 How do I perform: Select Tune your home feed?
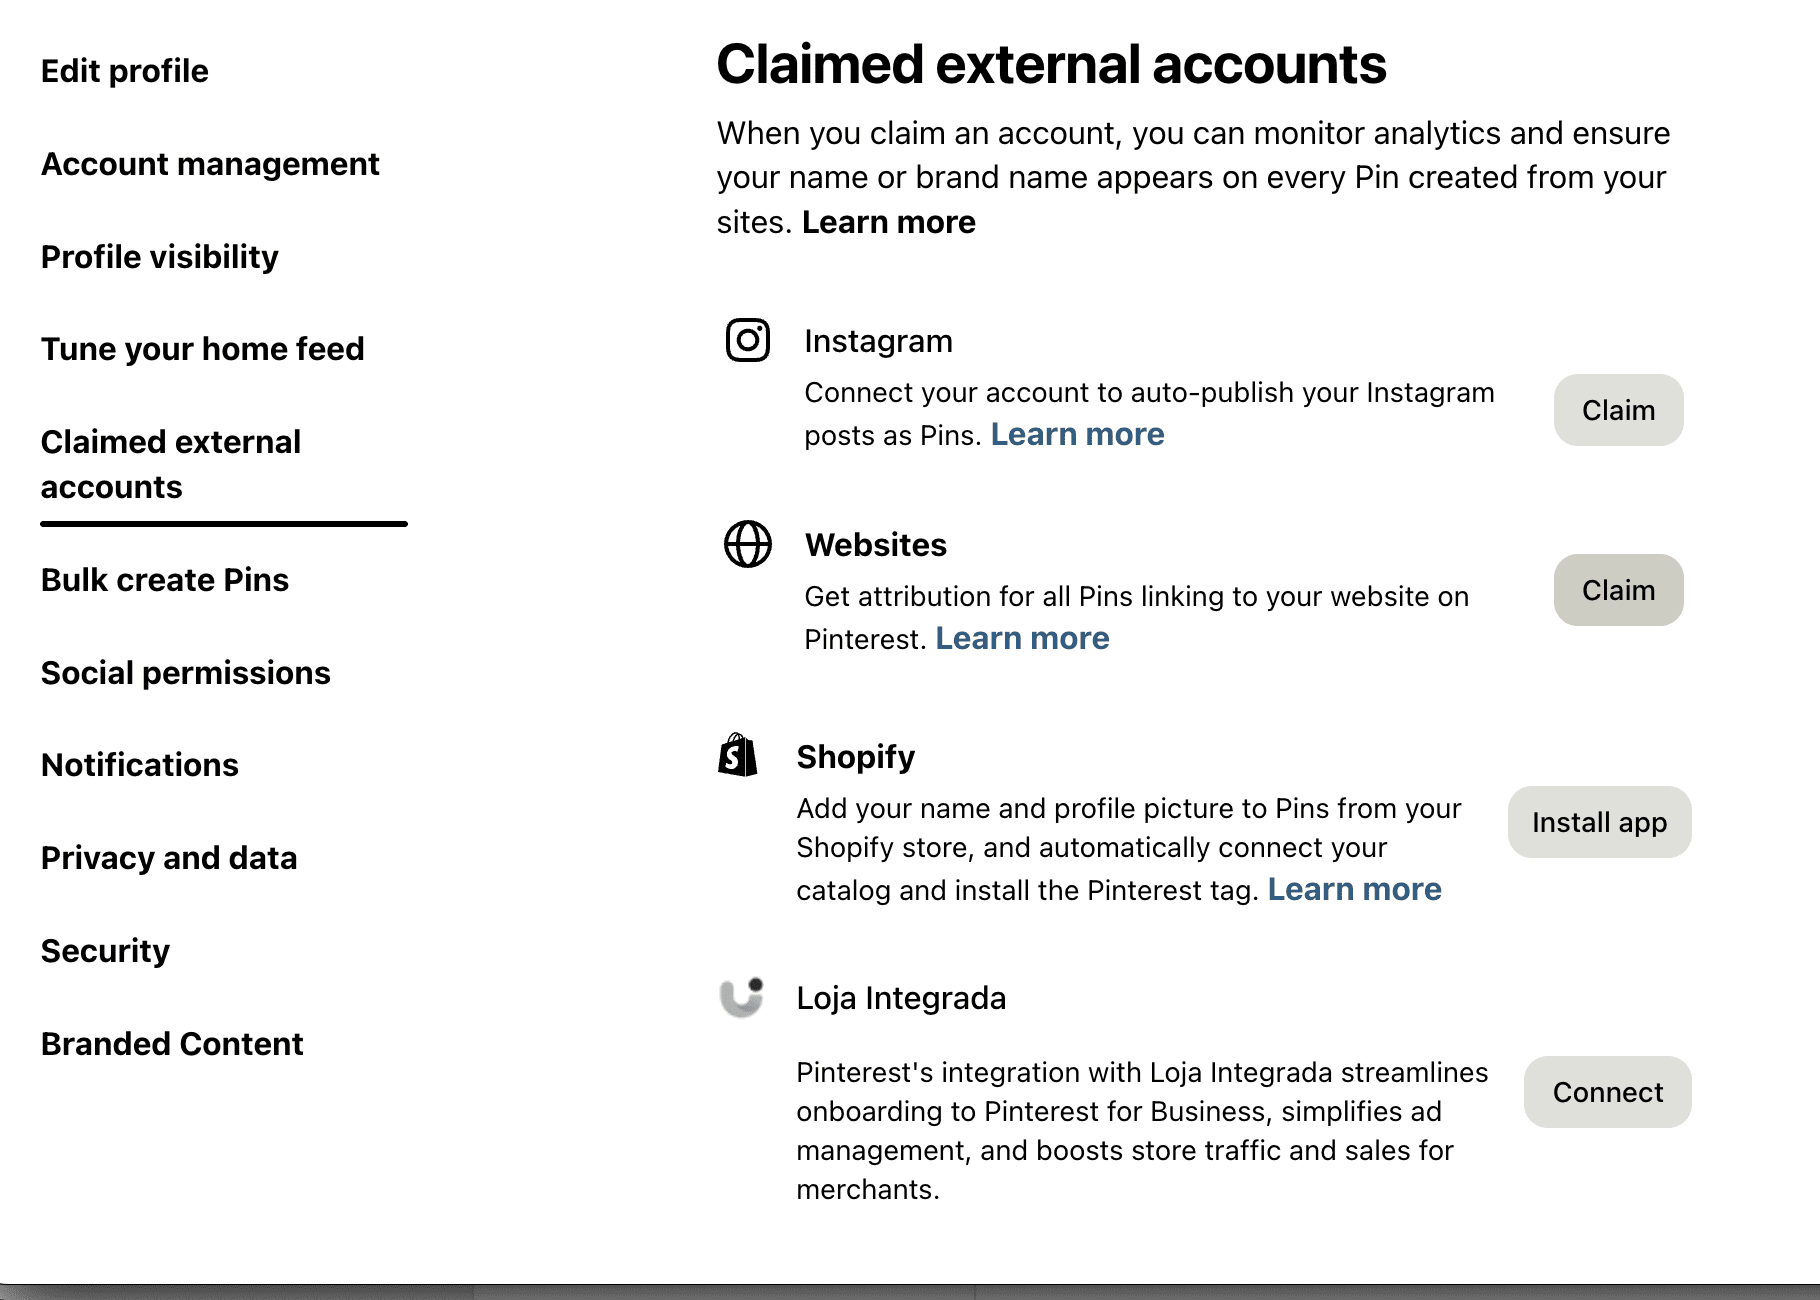[203, 349]
